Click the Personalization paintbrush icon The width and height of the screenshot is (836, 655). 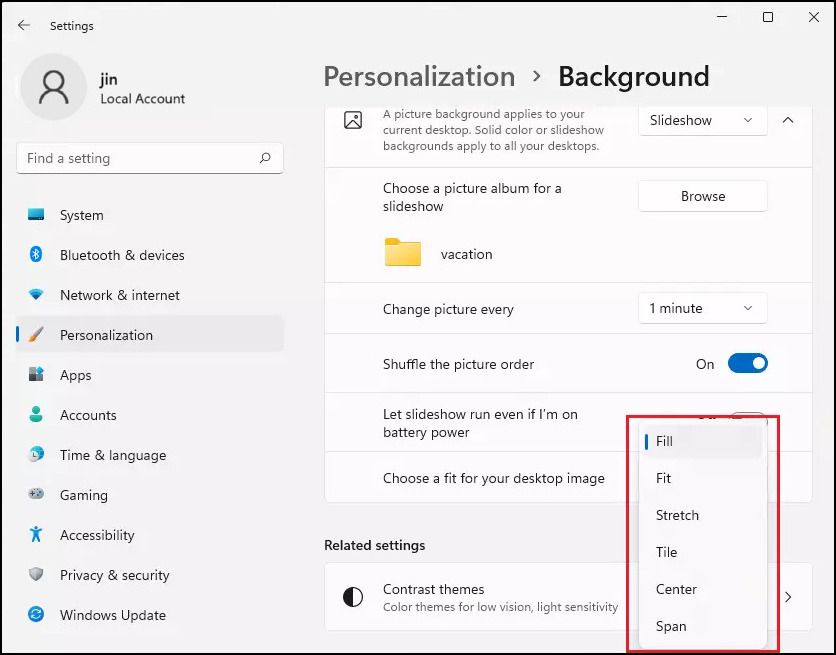[x=36, y=334]
